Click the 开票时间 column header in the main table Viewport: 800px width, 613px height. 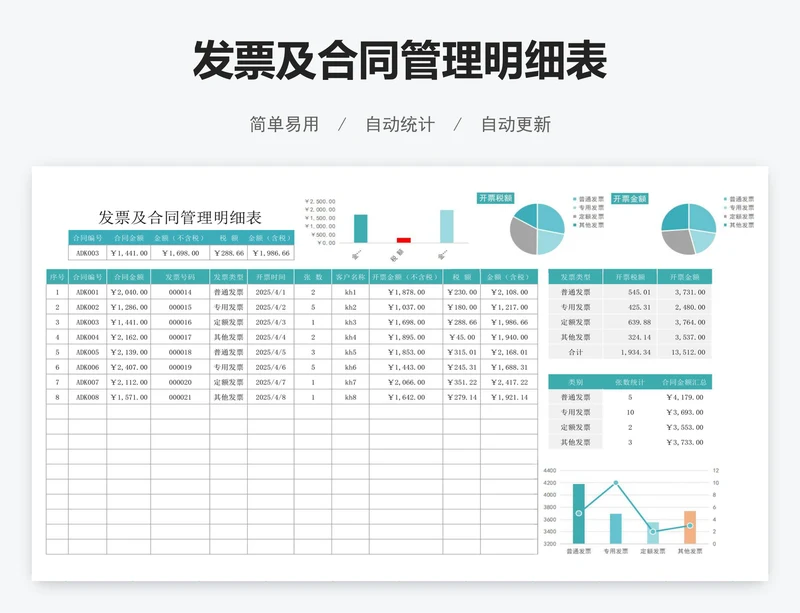(271, 277)
